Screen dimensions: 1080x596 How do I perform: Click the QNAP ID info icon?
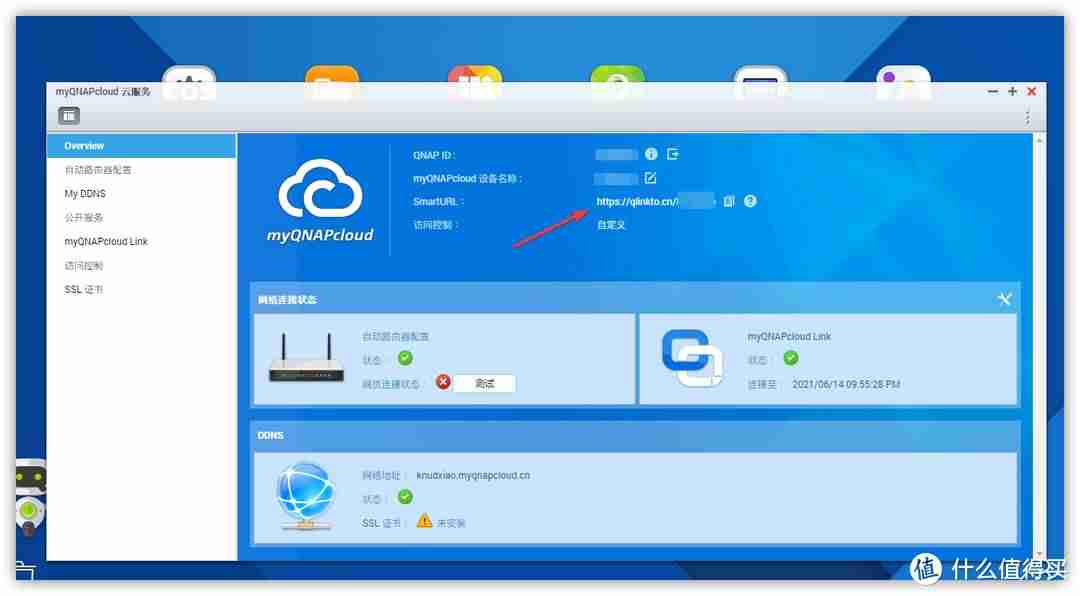click(x=651, y=154)
